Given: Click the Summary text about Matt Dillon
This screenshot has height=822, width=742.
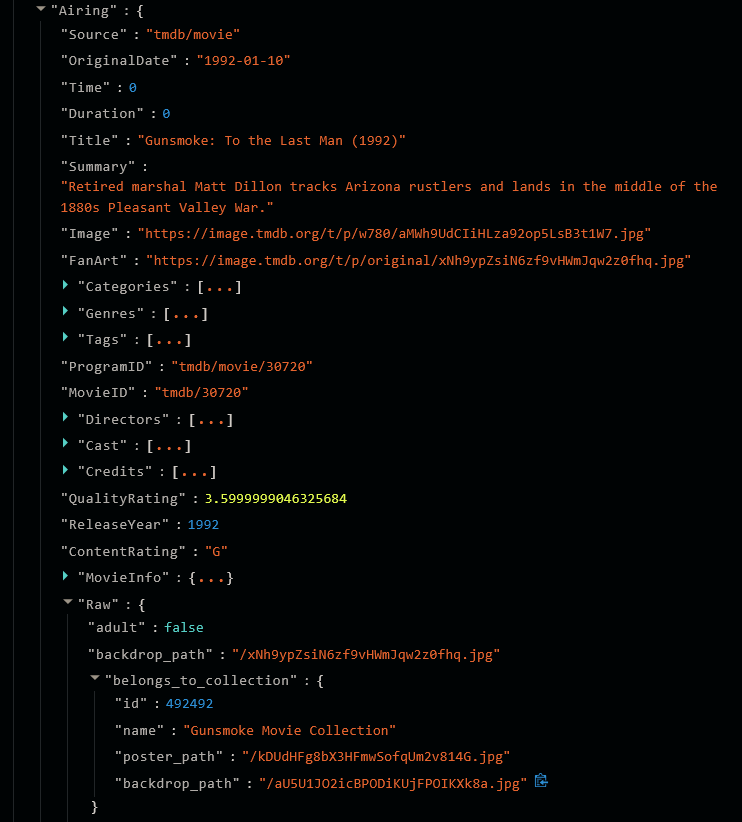Looking at the screenshot, I should click(389, 197).
